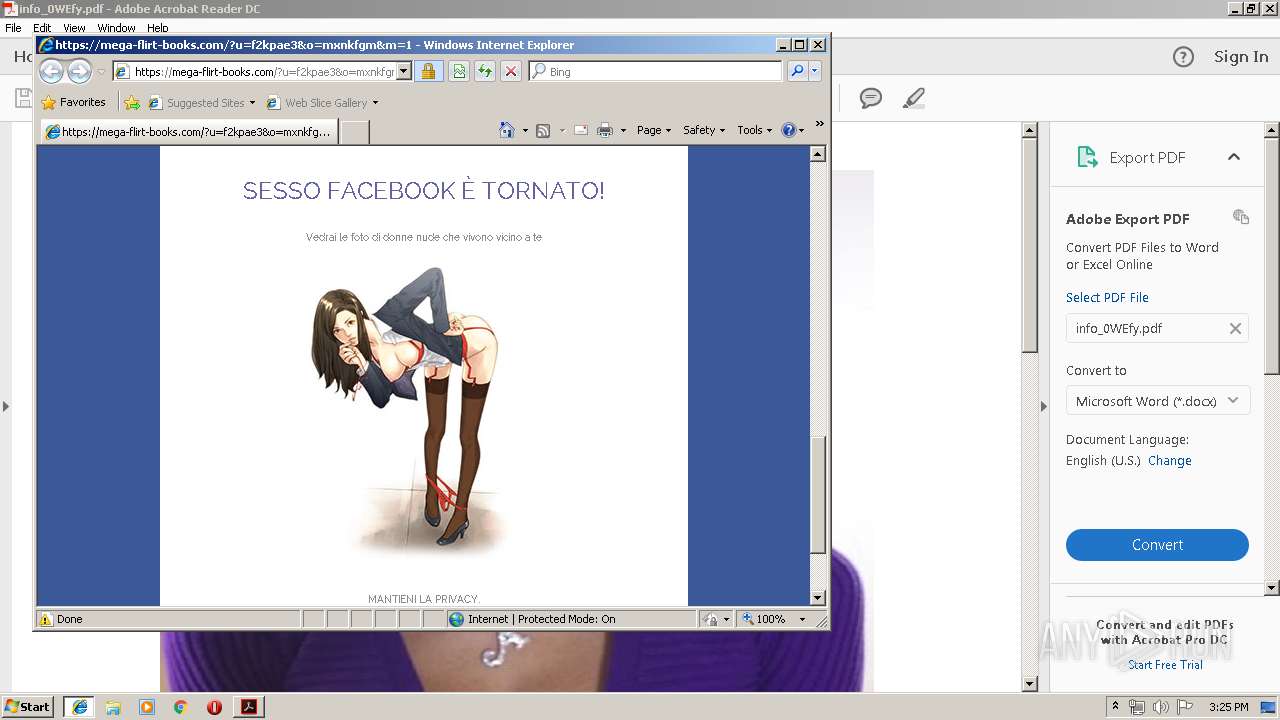Click the copy icon beside Adobe Export PDF
This screenshot has width=1280, height=720.
1241,217
